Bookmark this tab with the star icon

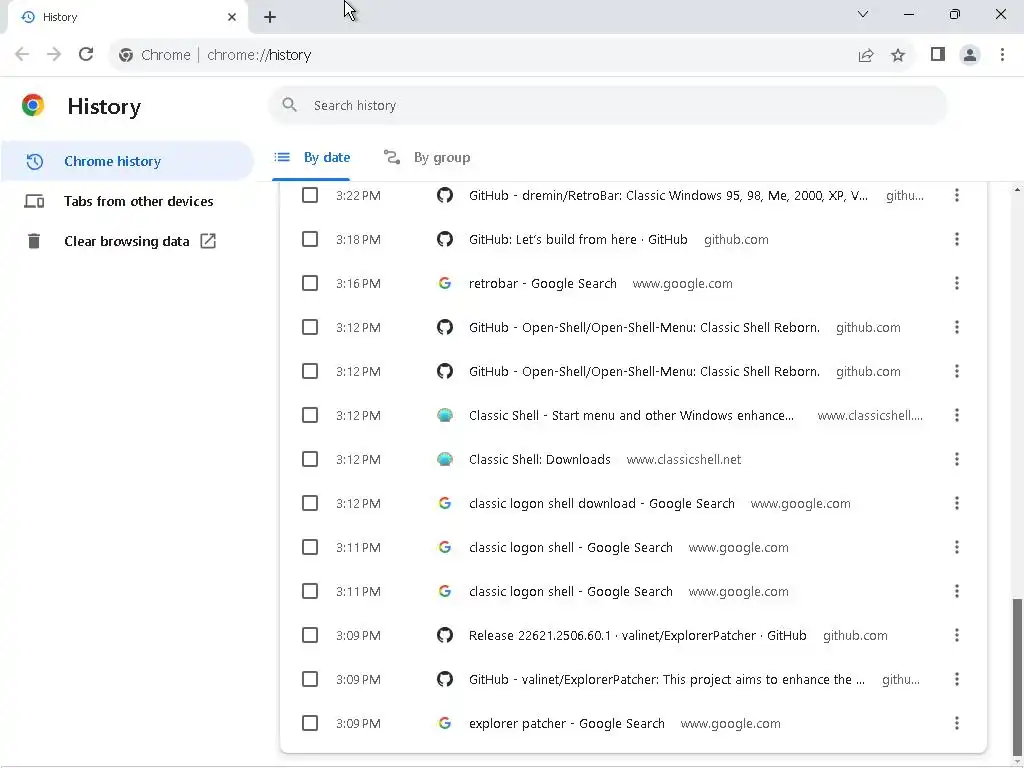tap(898, 55)
